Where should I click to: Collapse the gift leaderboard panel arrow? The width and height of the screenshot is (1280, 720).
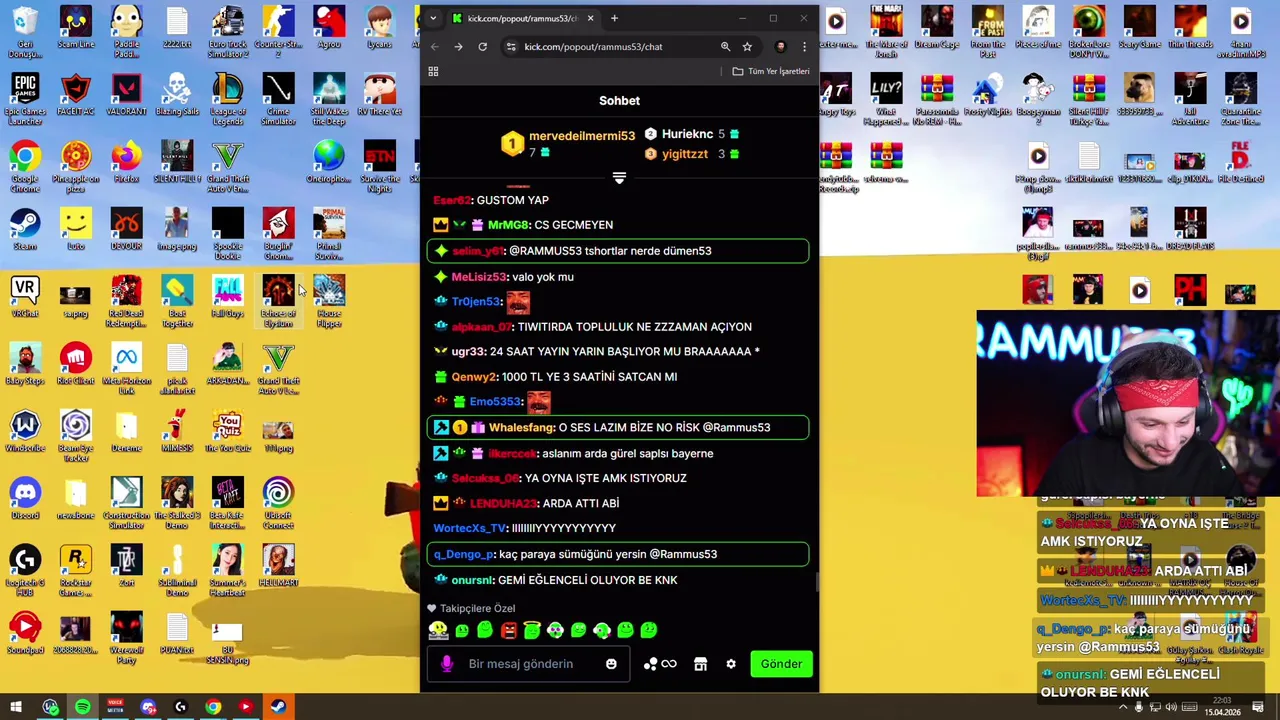(619, 178)
